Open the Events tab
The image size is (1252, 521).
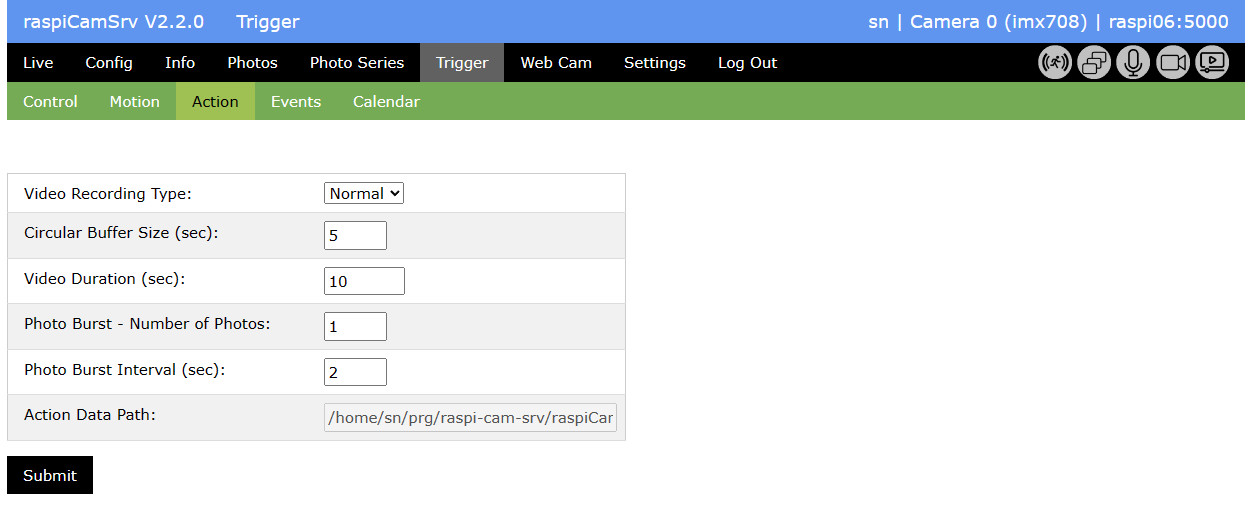point(296,102)
